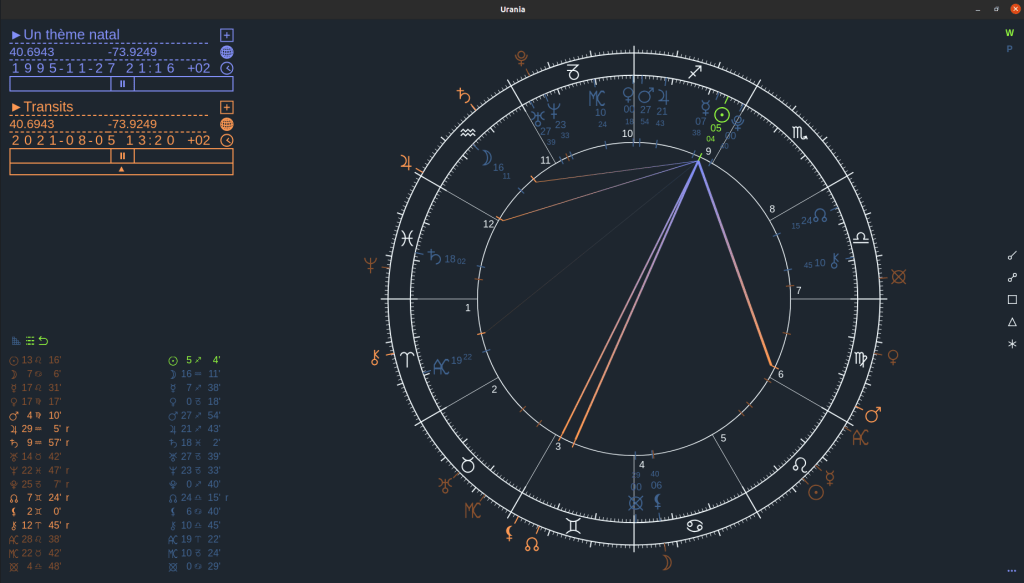Collapse the Transits section arrow
1024x583 pixels.
16,107
